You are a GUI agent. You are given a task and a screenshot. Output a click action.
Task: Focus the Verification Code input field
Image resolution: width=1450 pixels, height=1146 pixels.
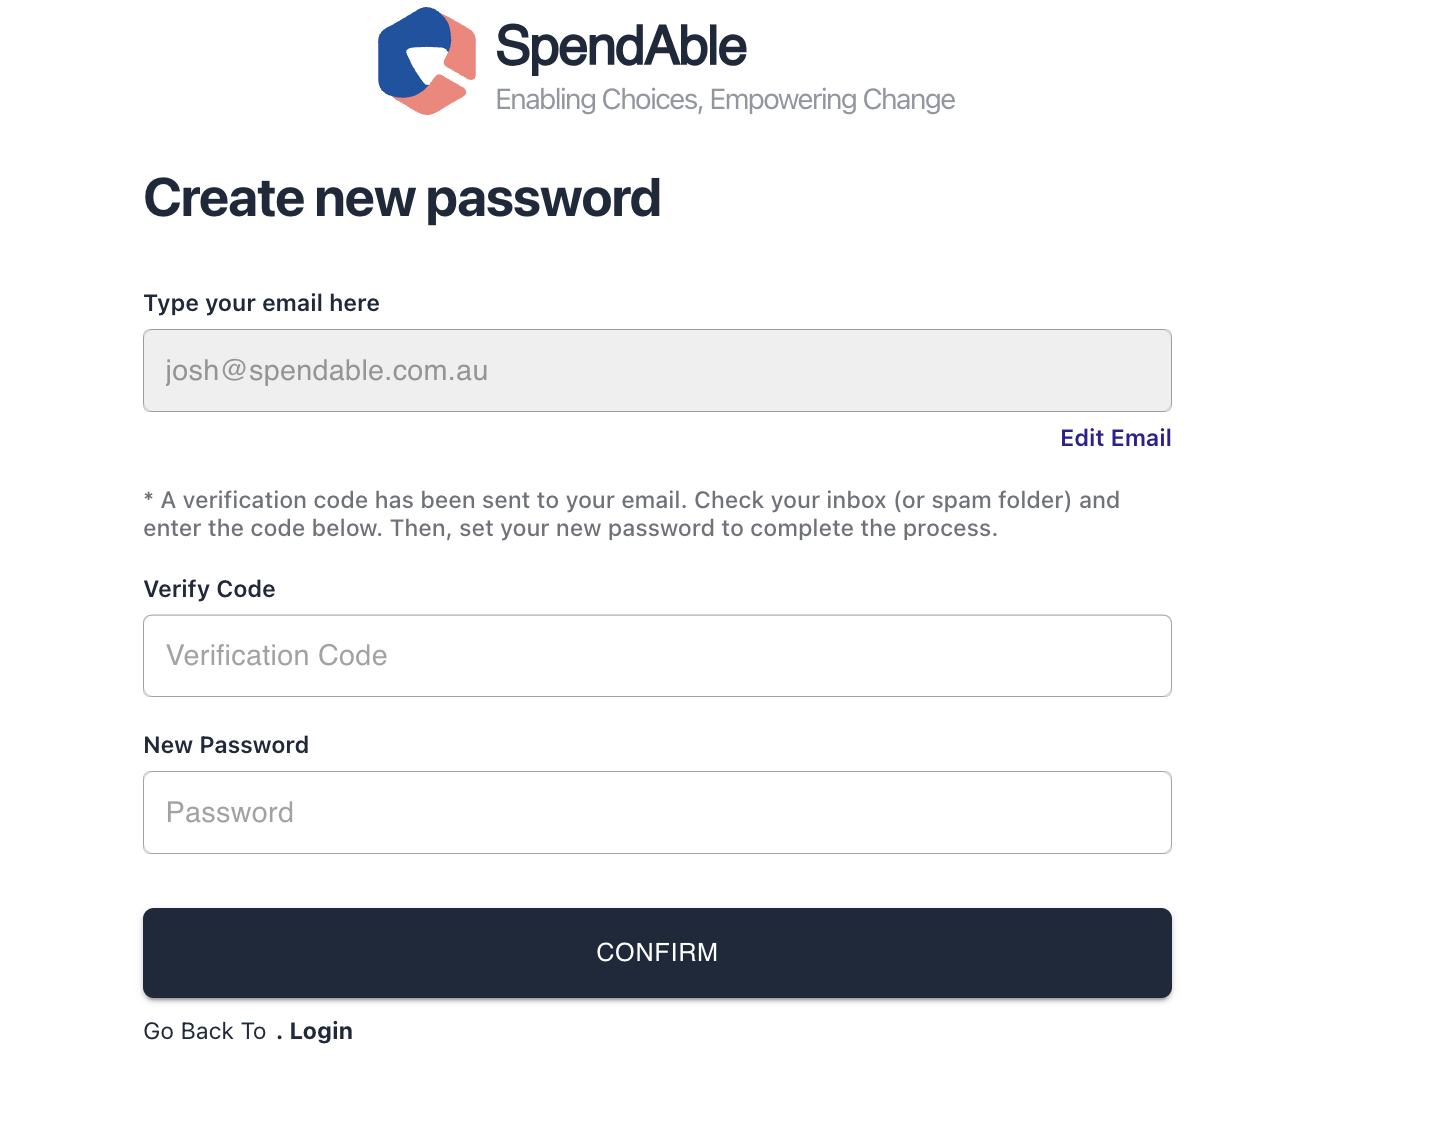[x=657, y=656]
